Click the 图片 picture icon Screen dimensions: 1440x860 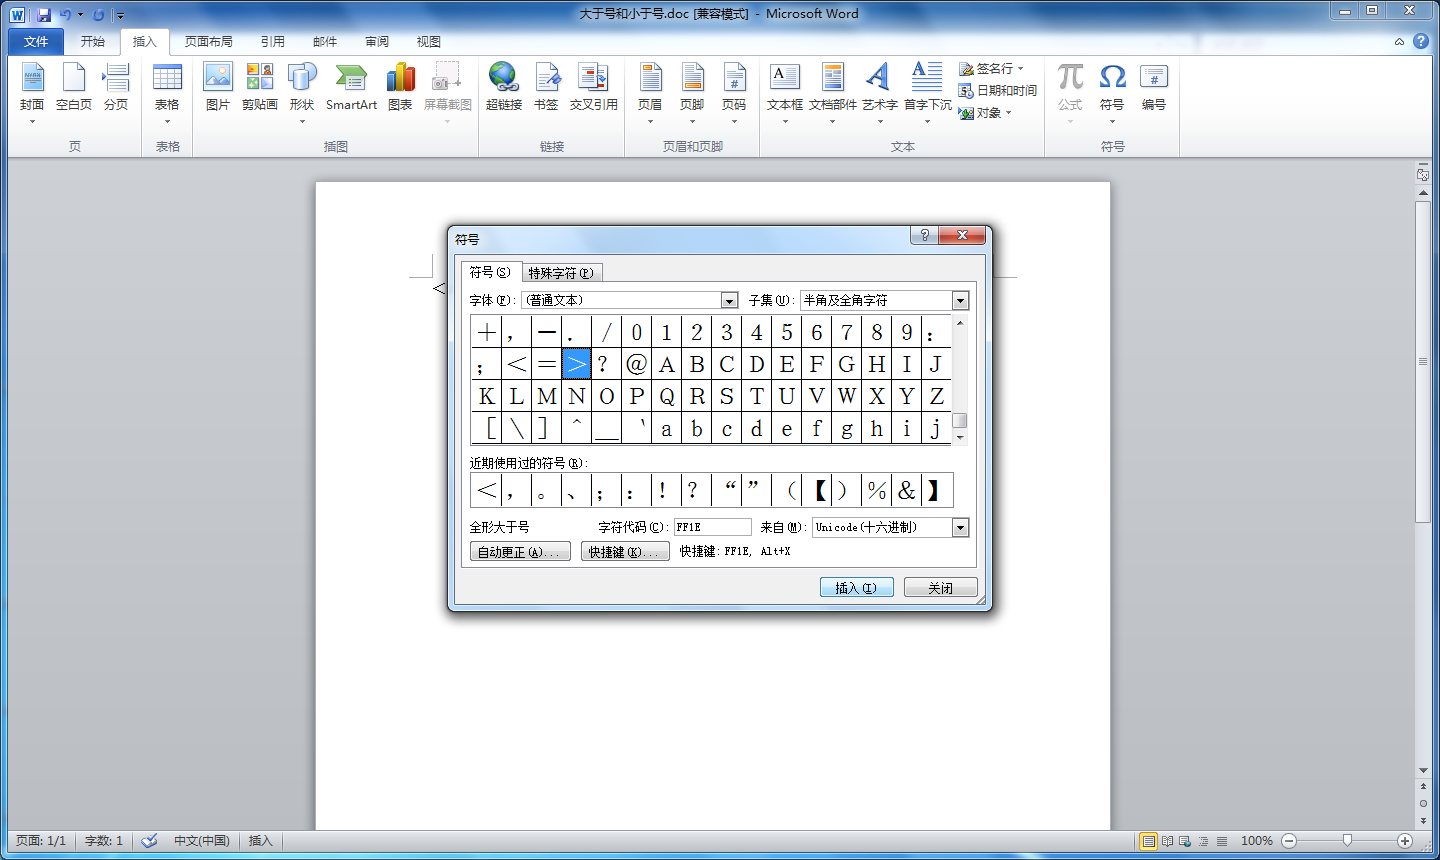pos(217,86)
